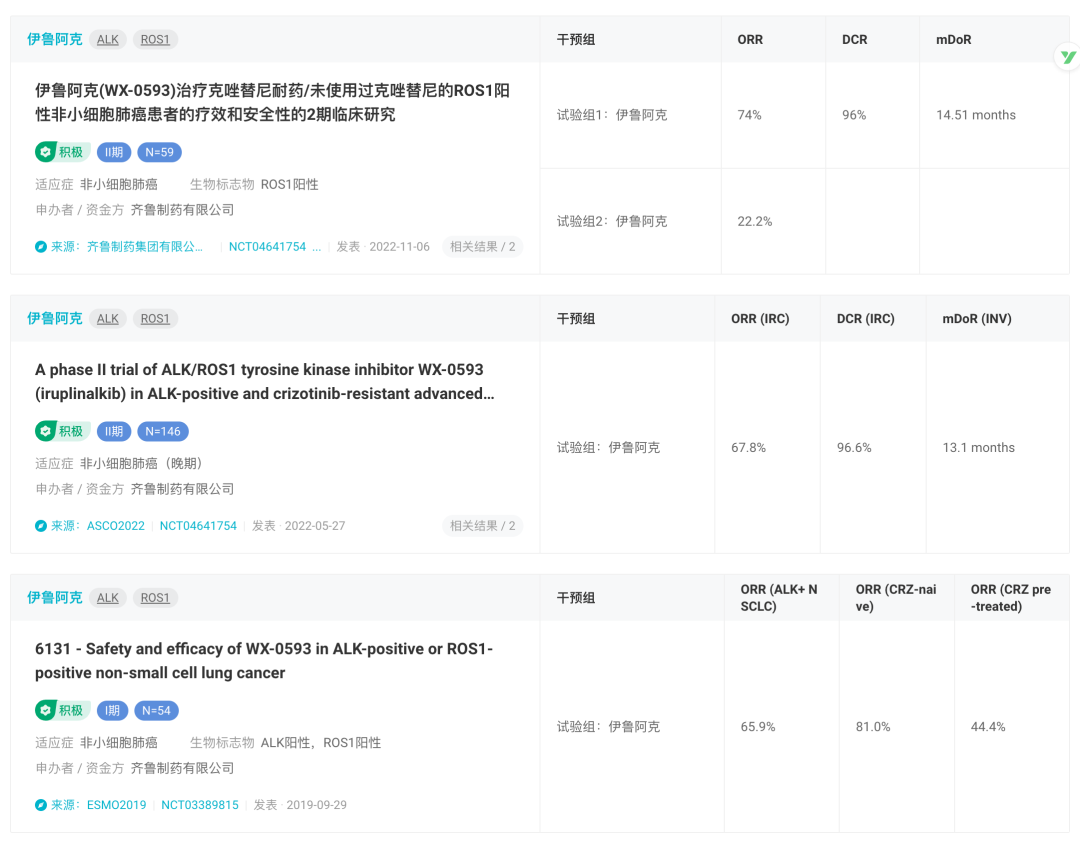The image size is (1080, 843).
Task: Click the ORR (CRZ pre-treated) column header
Action: [x=1011, y=598]
